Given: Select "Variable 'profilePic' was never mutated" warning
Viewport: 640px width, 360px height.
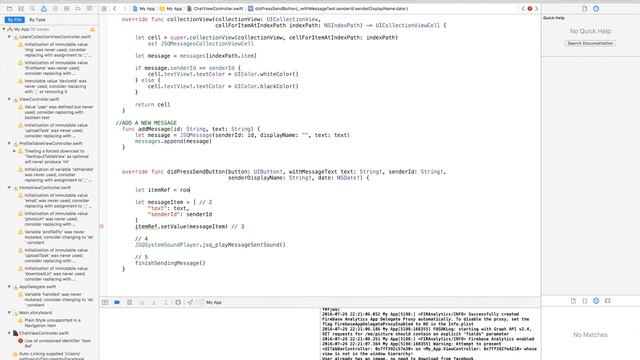Looking at the screenshot, I should 55,237.
